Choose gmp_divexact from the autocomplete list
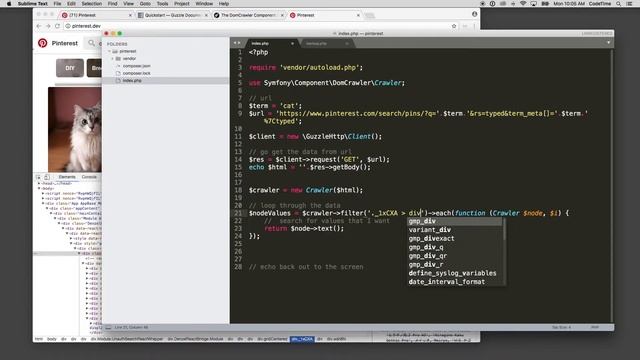 454,238
